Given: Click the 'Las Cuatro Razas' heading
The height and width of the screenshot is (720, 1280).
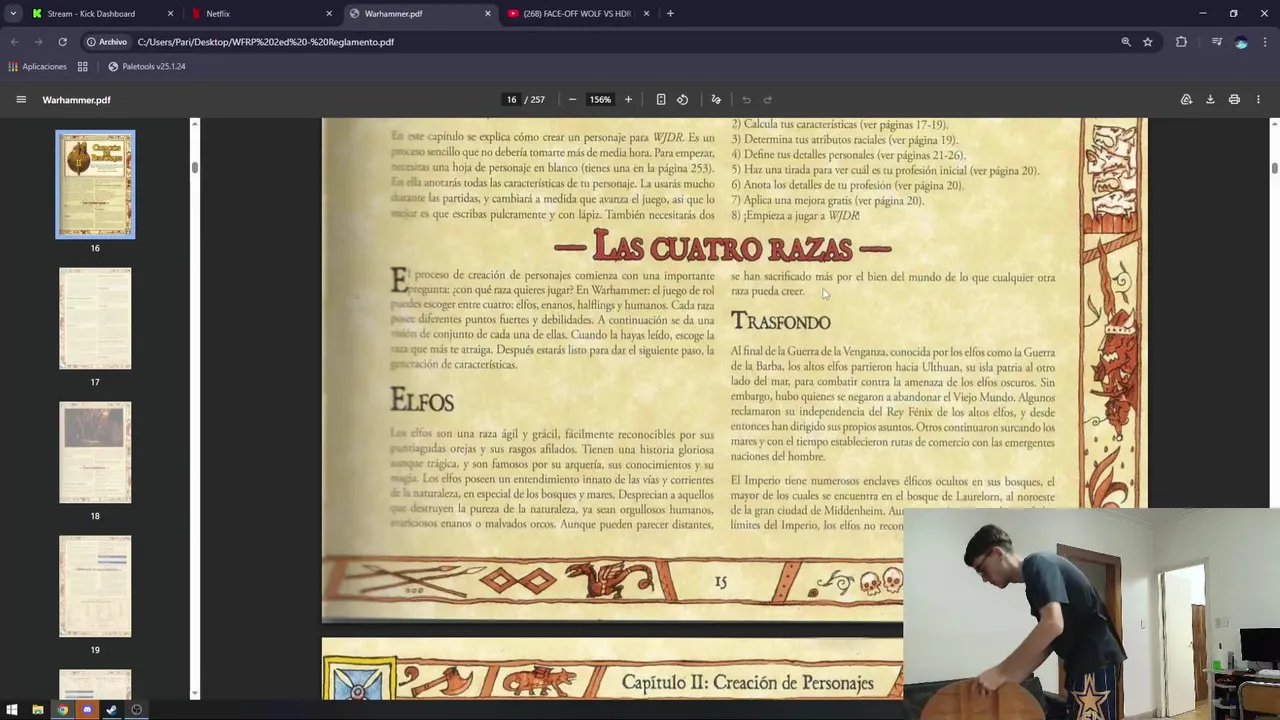Looking at the screenshot, I should point(722,246).
